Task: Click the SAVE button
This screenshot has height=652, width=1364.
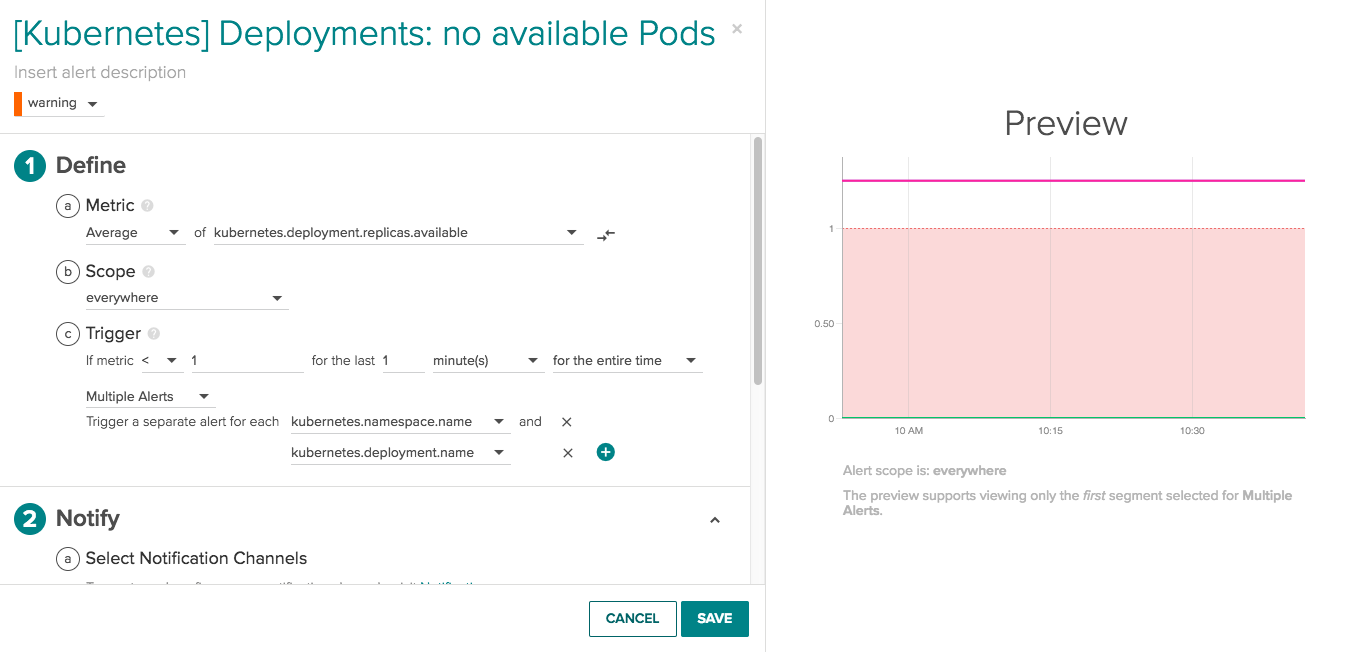Action: coord(714,618)
